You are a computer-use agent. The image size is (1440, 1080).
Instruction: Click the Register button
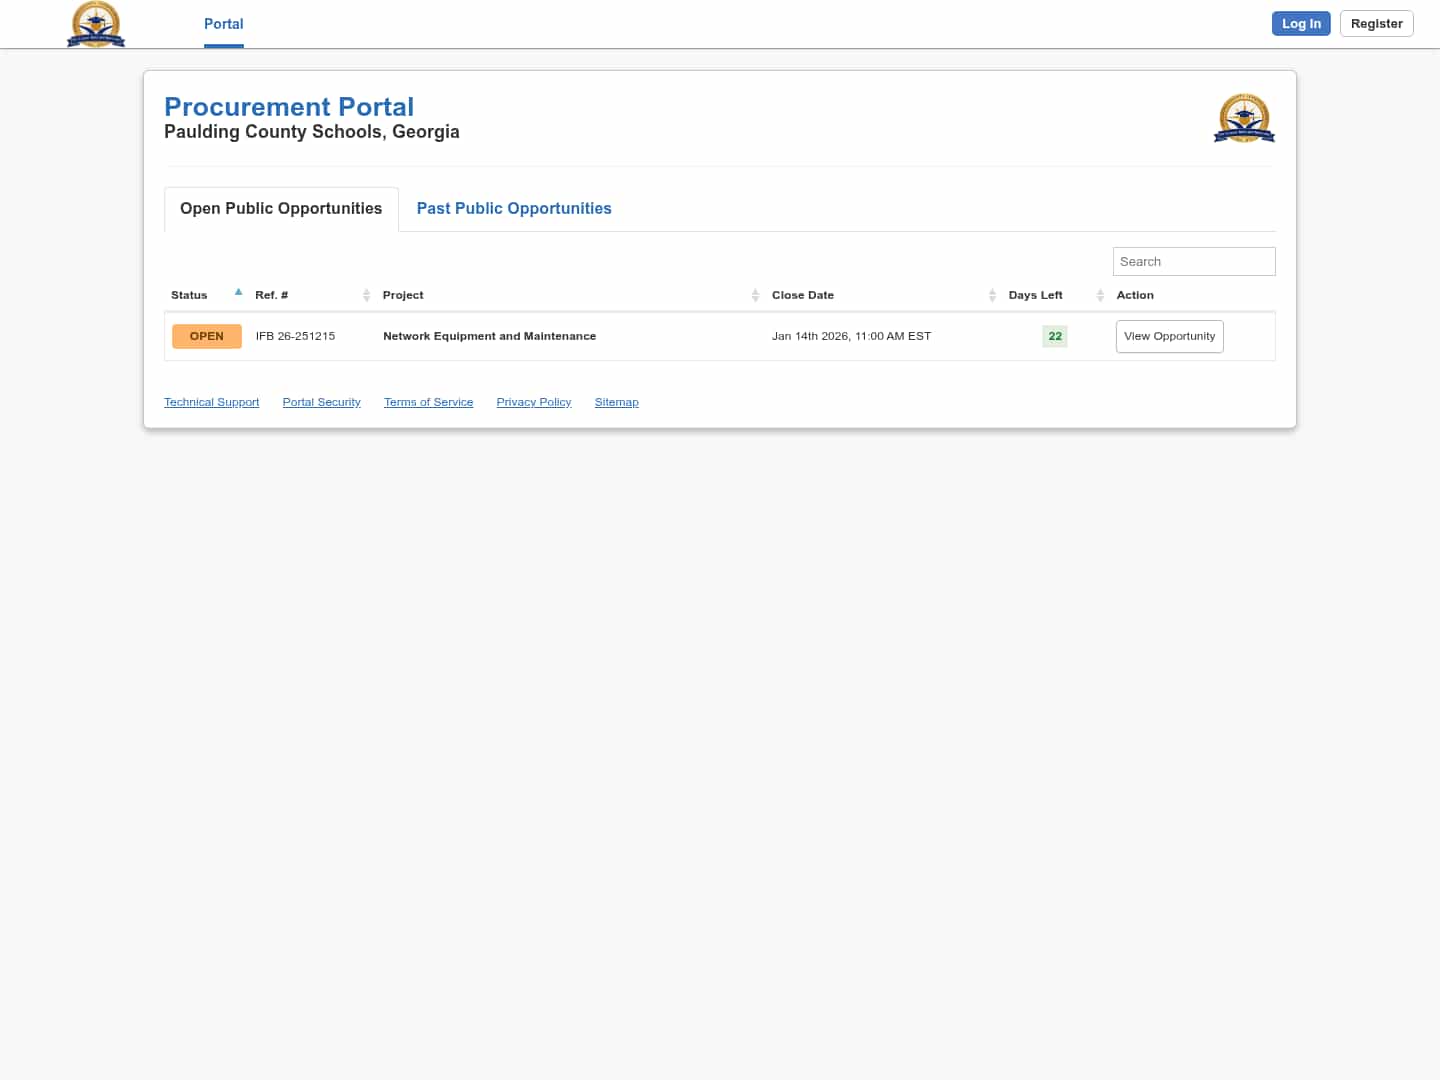[x=1376, y=24]
